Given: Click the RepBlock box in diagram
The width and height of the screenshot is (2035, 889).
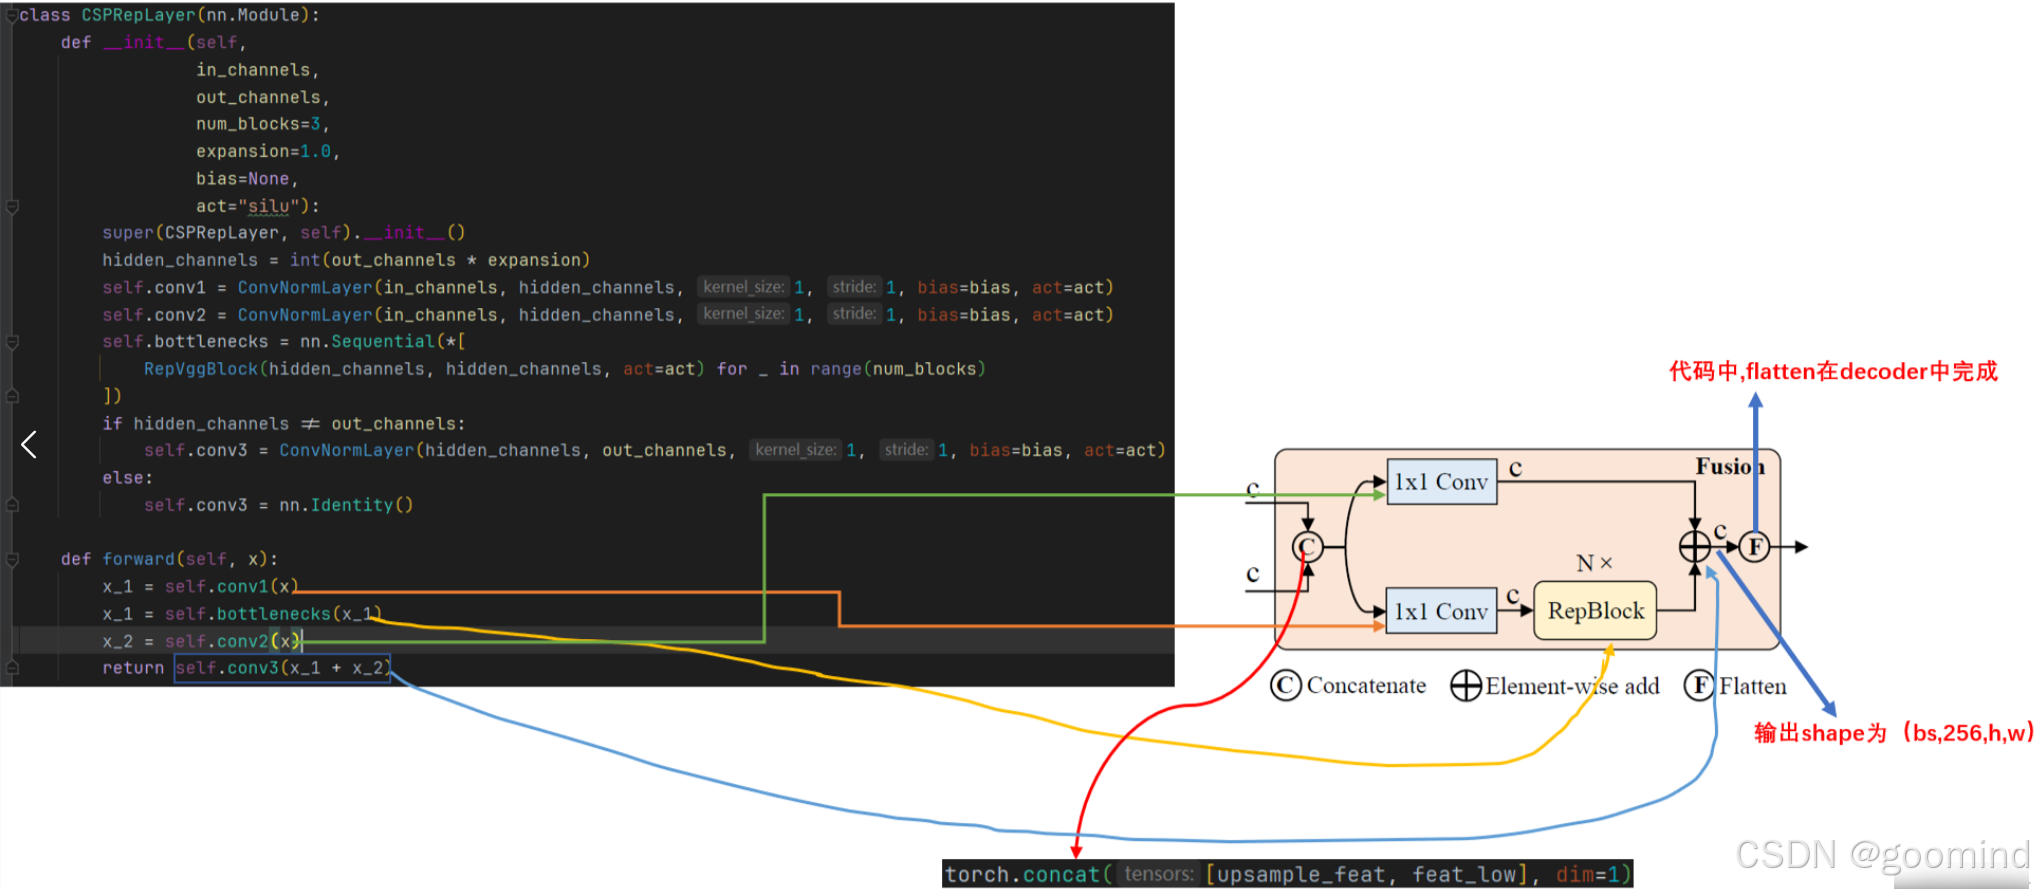Looking at the screenshot, I should [x=1595, y=611].
